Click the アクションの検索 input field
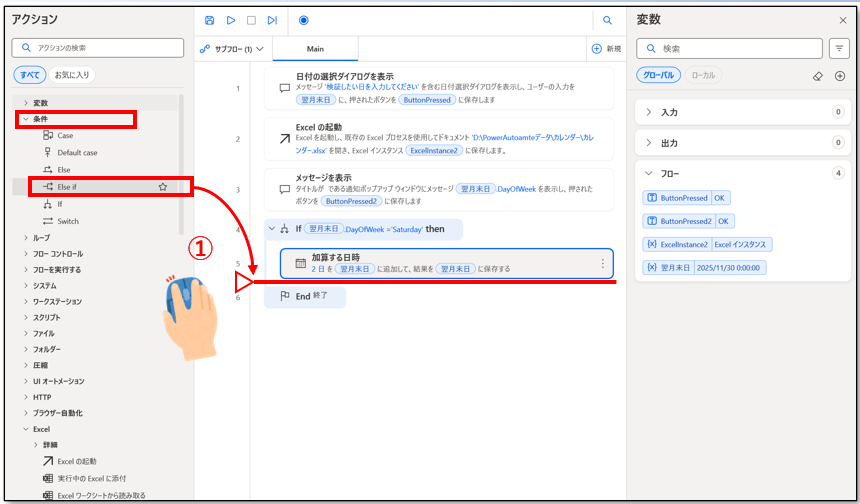The height and width of the screenshot is (504, 860). 98,48
